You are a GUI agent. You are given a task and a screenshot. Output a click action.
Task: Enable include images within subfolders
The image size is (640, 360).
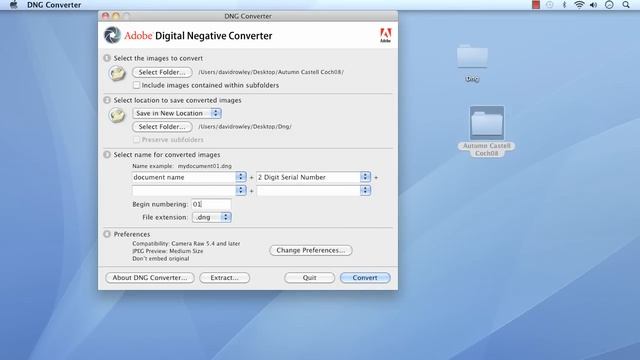(x=136, y=85)
